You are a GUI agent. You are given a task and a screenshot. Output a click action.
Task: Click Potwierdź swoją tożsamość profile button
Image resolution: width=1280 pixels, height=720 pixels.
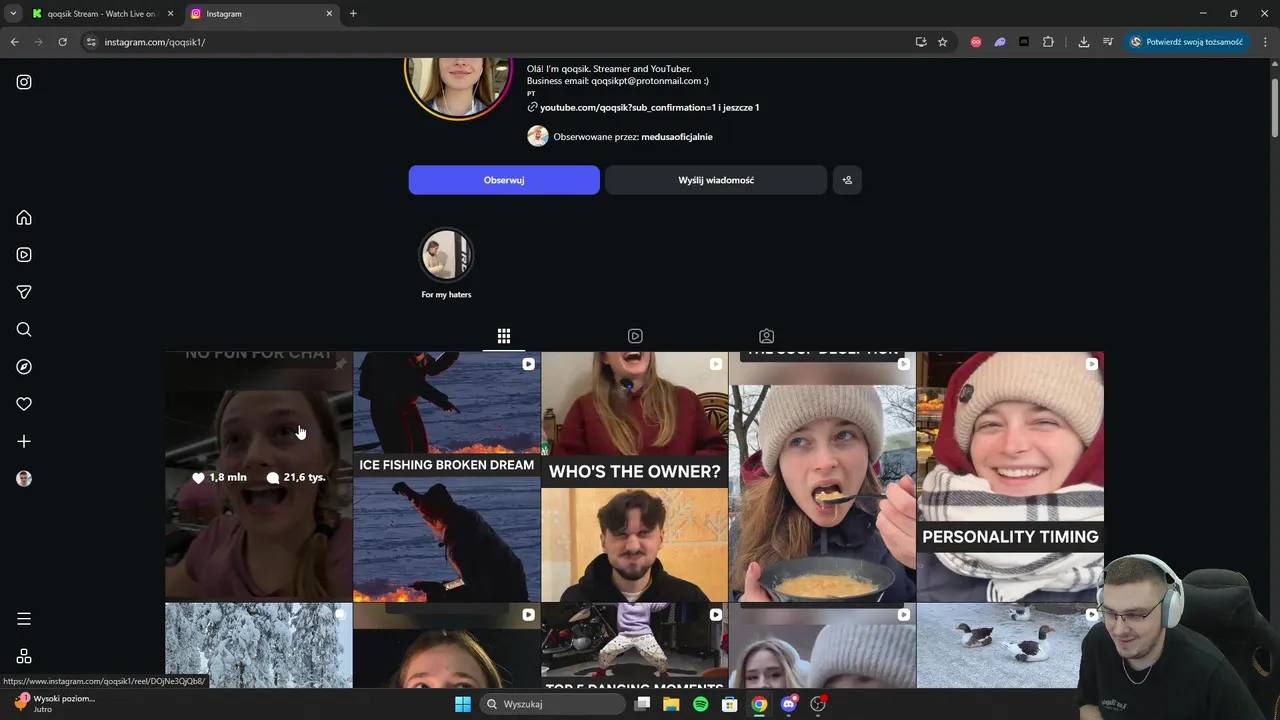1187,42
